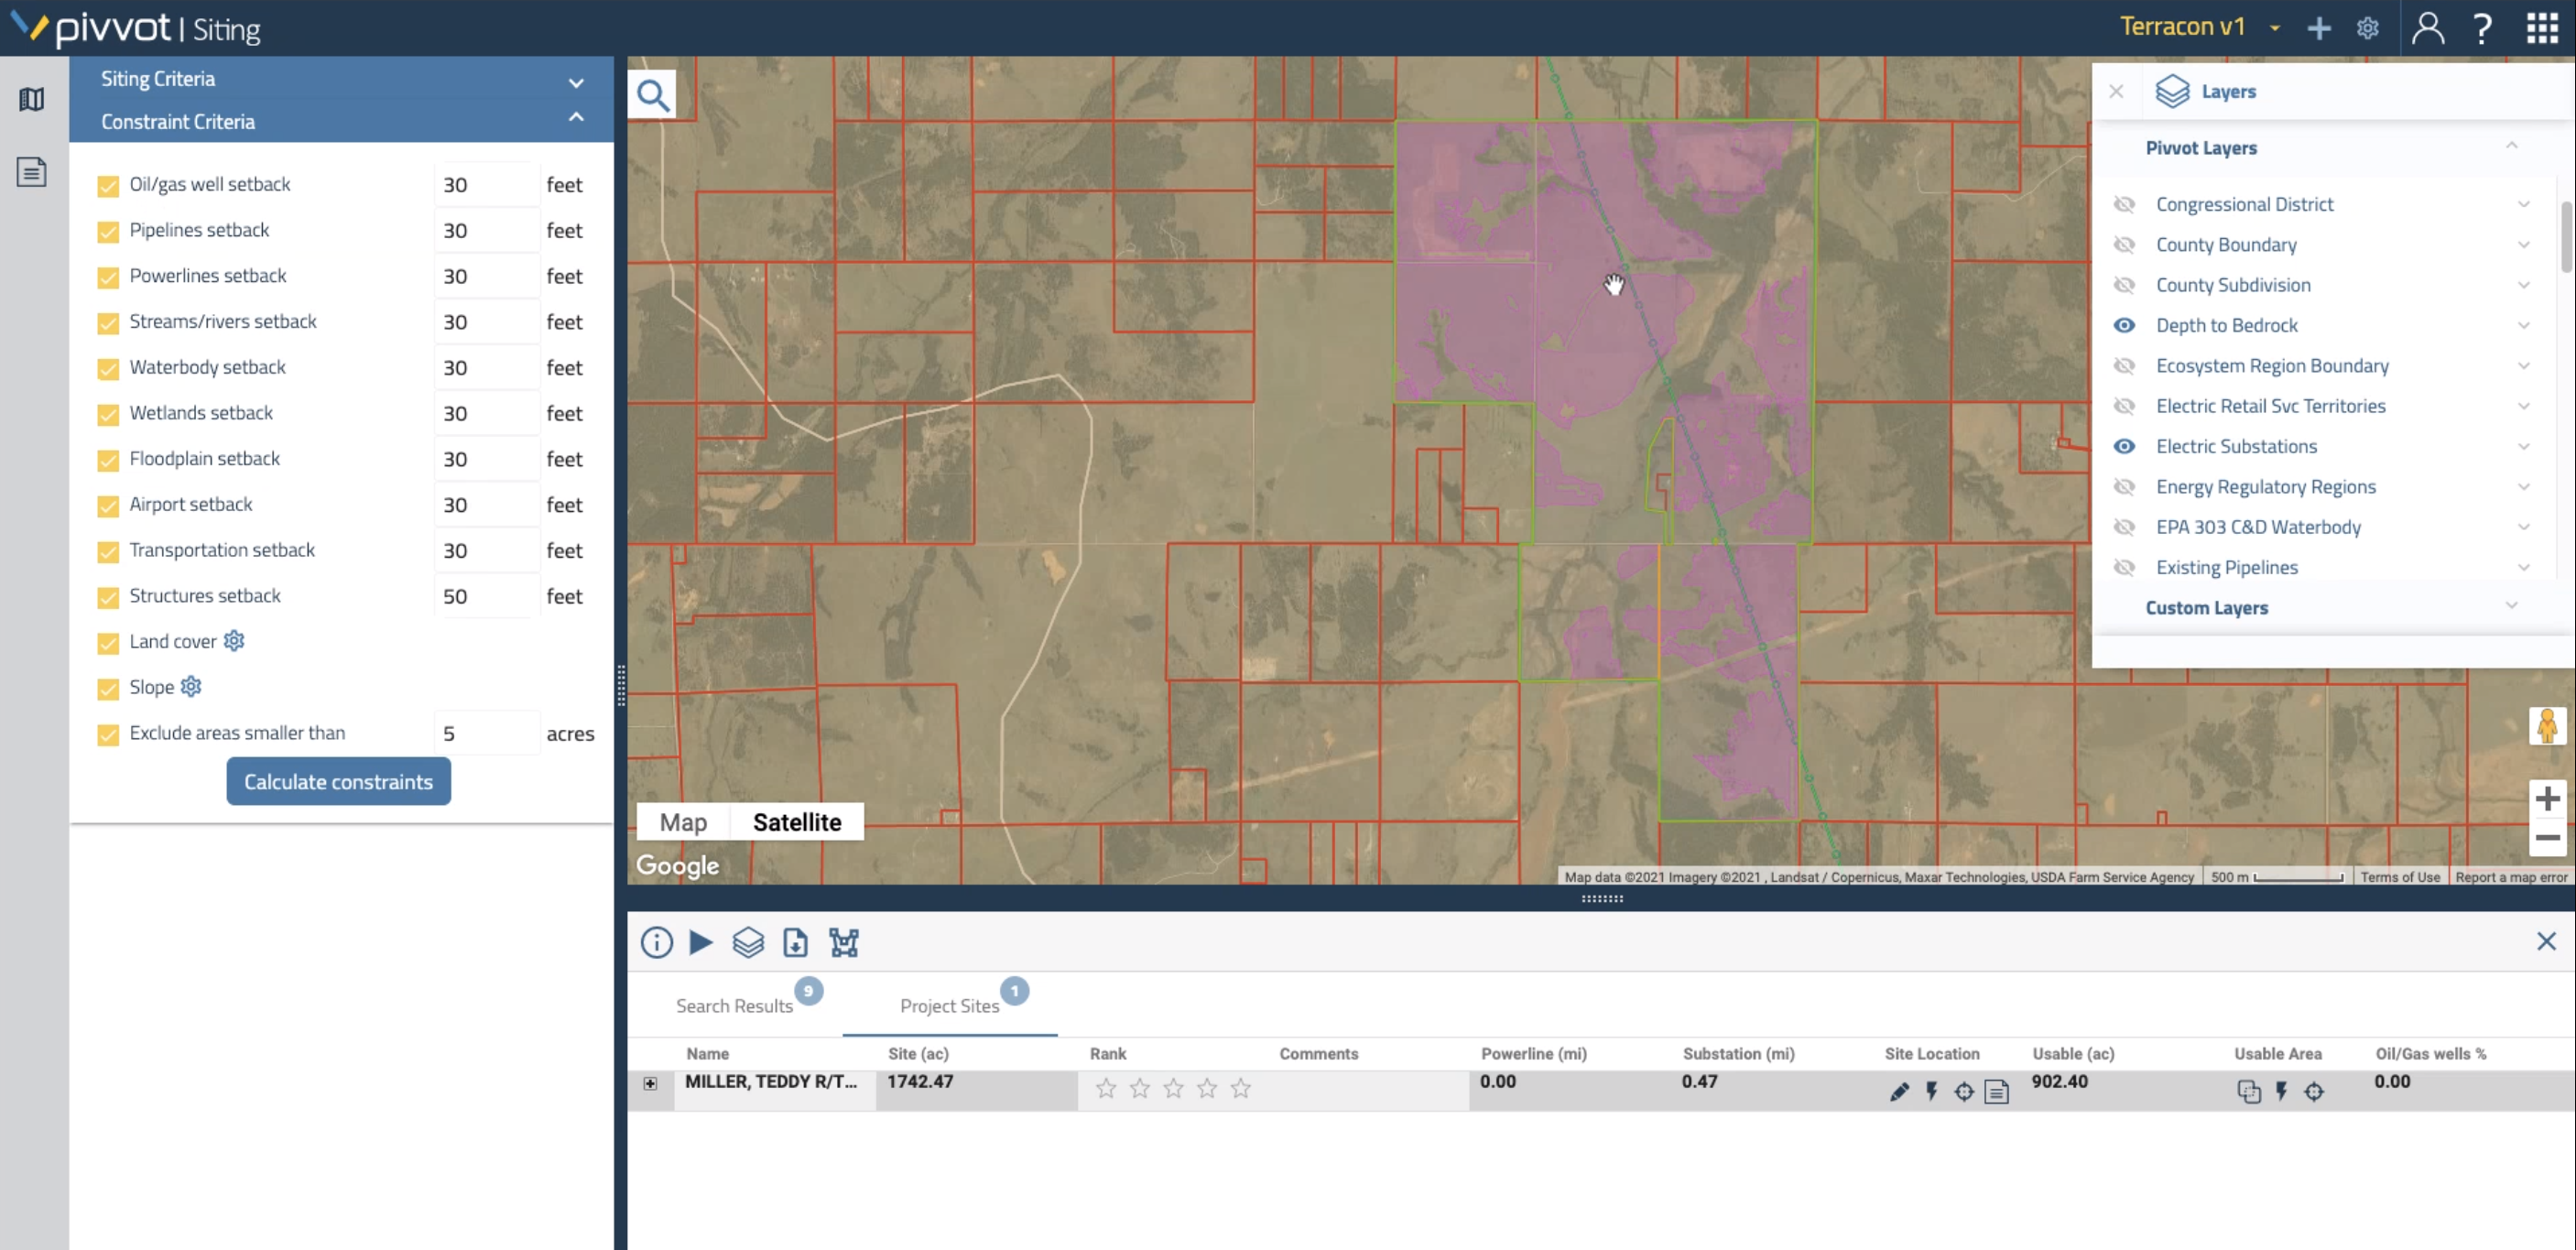The image size is (2576, 1250).
Task: Disable the Floodplan setback checkbox
Action: point(107,460)
